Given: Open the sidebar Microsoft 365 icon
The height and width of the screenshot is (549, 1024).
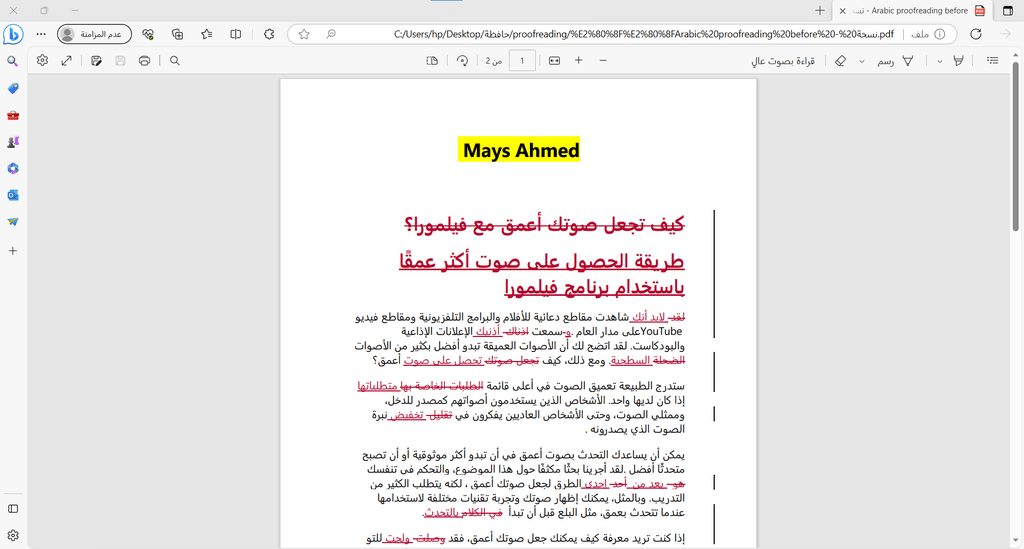Looking at the screenshot, I should tap(12, 168).
